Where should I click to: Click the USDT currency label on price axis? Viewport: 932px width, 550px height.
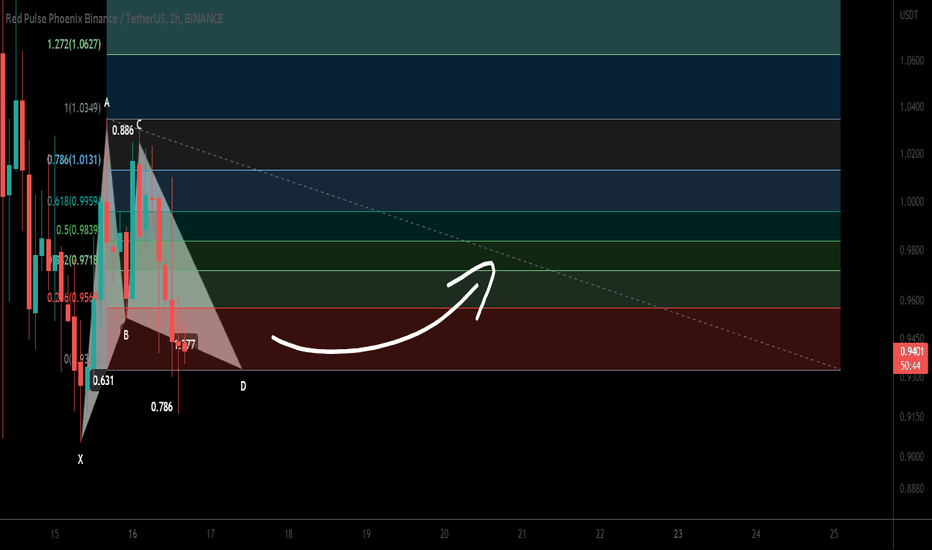(909, 15)
